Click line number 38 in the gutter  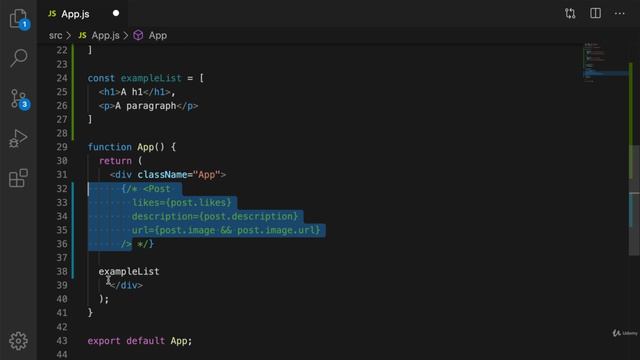pyautogui.click(x=62, y=271)
